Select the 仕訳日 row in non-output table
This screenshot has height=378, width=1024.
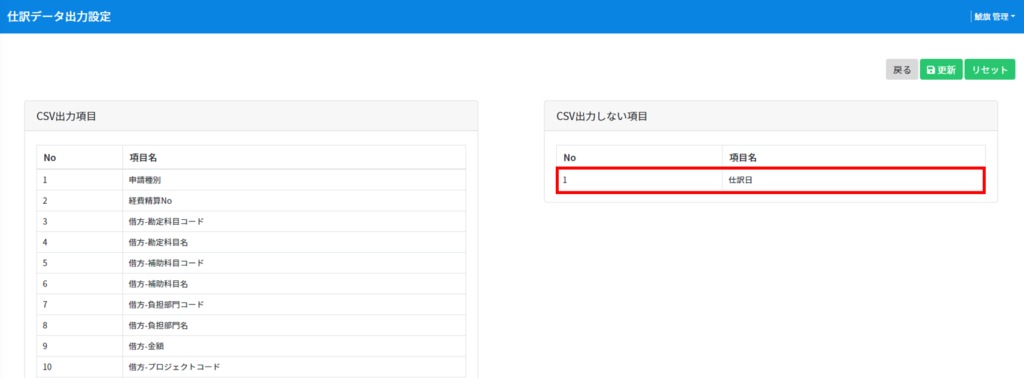(x=771, y=180)
